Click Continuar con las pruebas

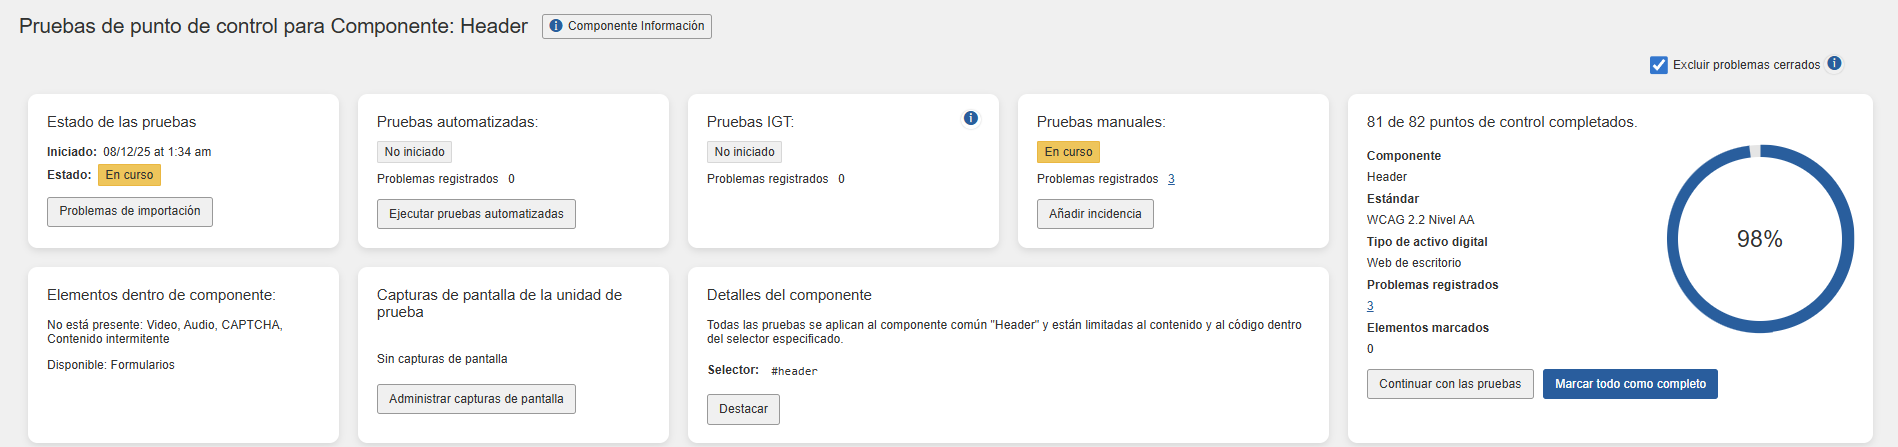pyautogui.click(x=1449, y=384)
